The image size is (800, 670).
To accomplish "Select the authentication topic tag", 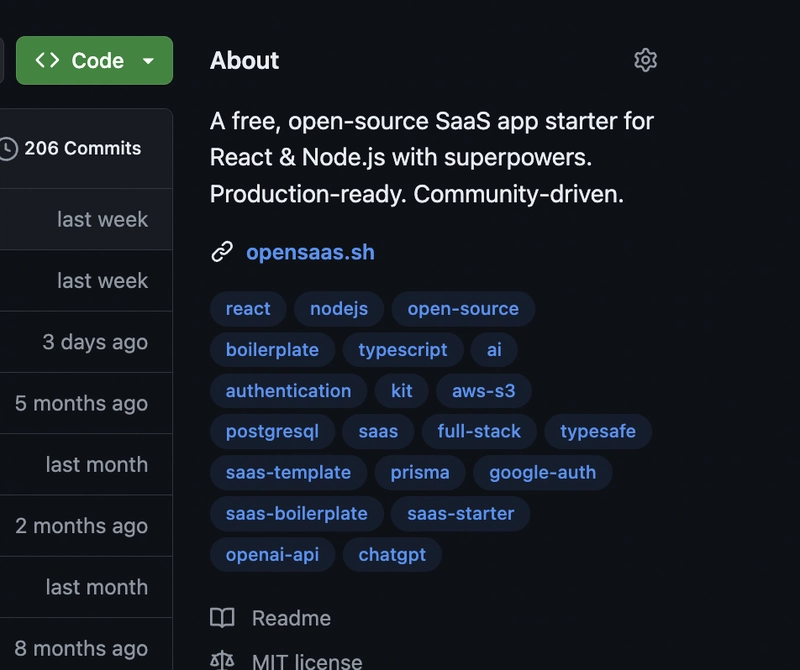I will 288,390.
